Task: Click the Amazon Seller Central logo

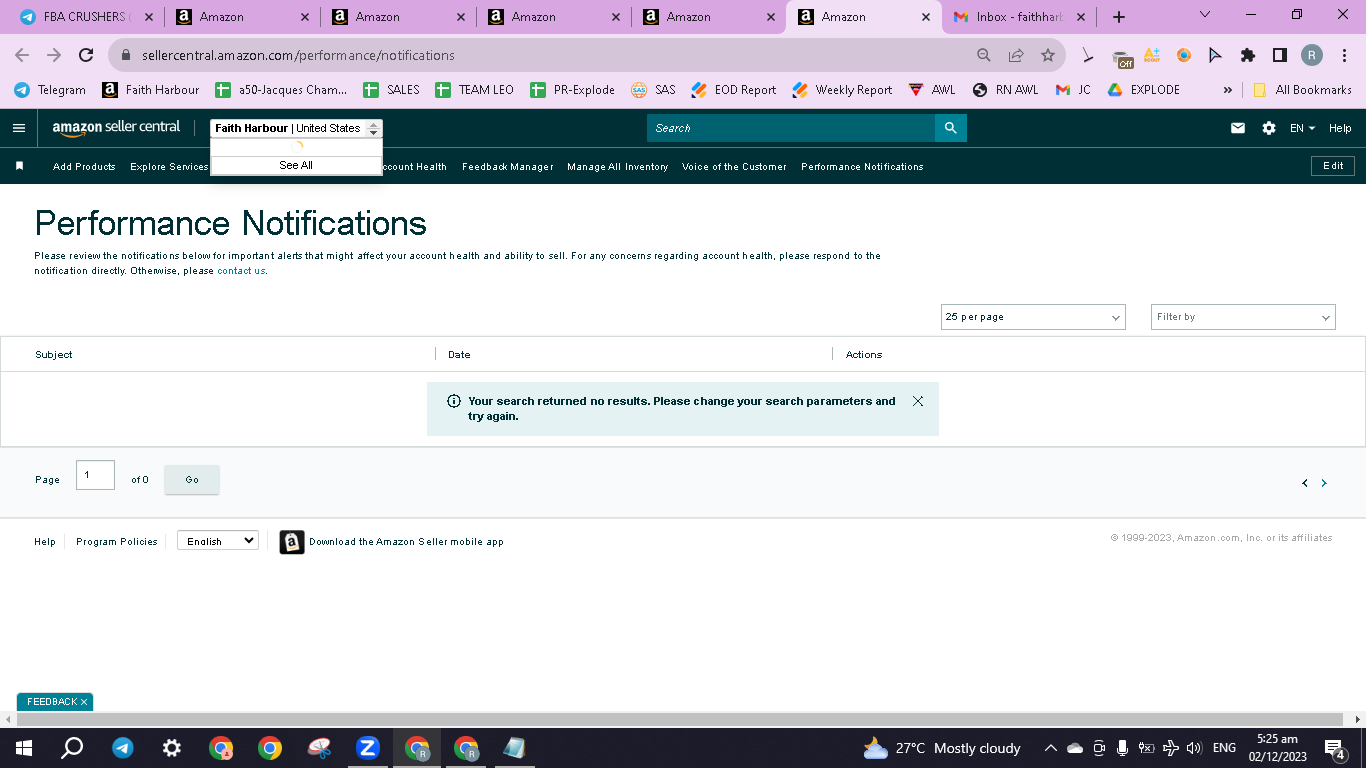Action: [x=116, y=128]
